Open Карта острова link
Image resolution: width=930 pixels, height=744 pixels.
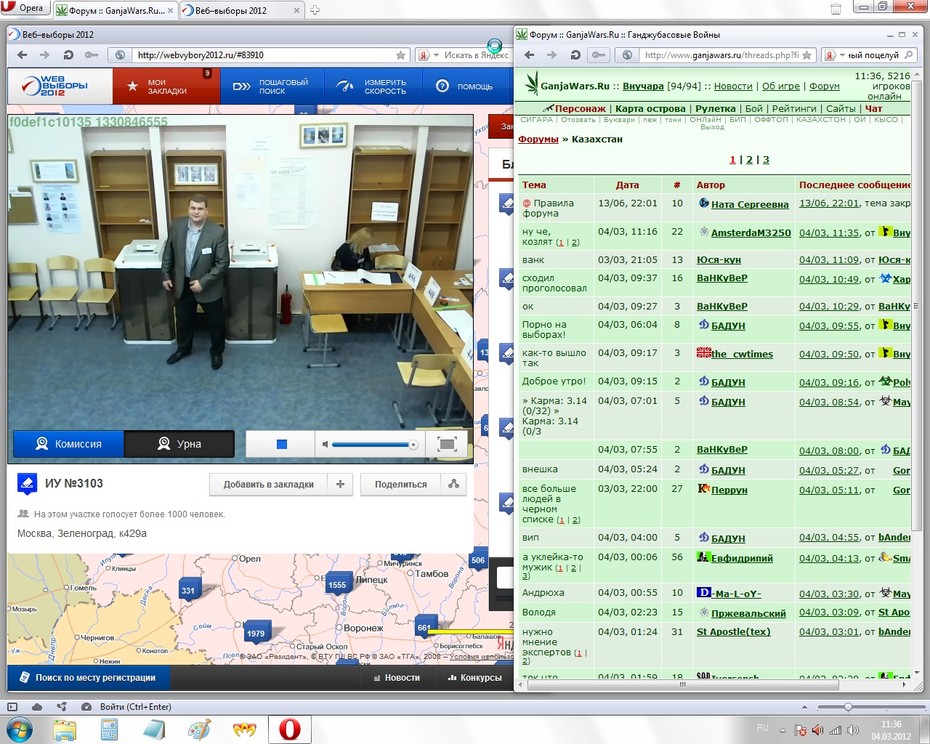click(650, 109)
